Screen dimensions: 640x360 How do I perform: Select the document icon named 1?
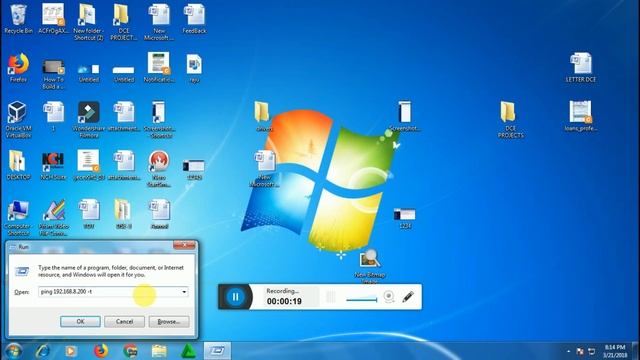(x=53, y=116)
